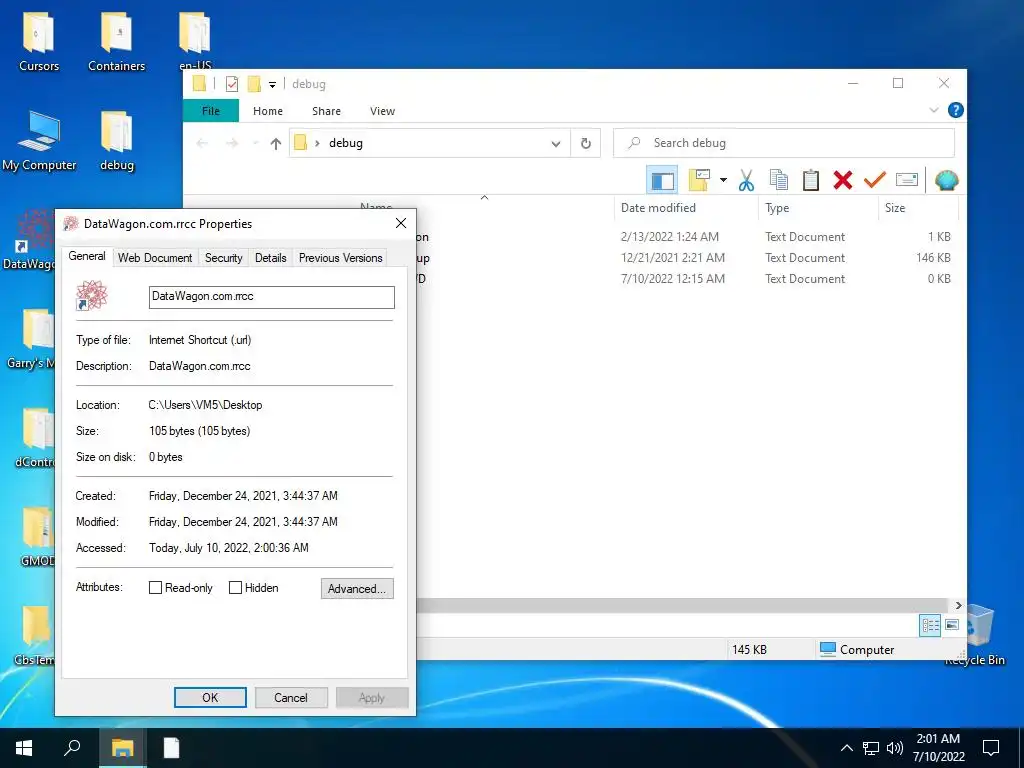Open the Containers desktop folder
This screenshot has width=1024, height=768.
point(116,40)
